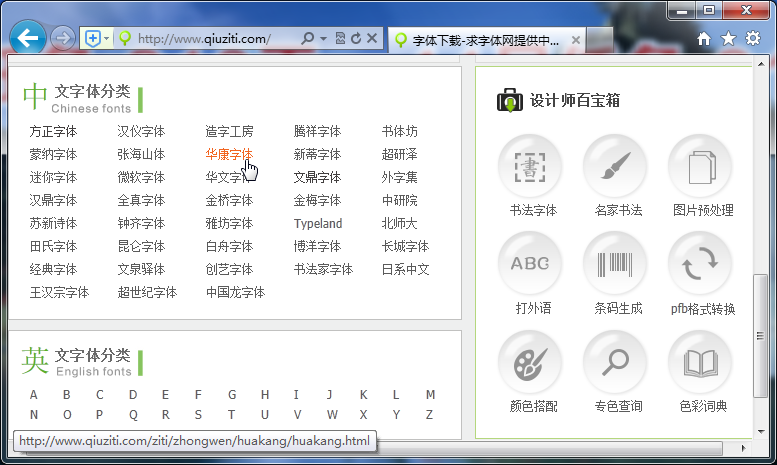The height and width of the screenshot is (465, 777).
Task: Open the 书法家字体 font category
Action: point(323,269)
